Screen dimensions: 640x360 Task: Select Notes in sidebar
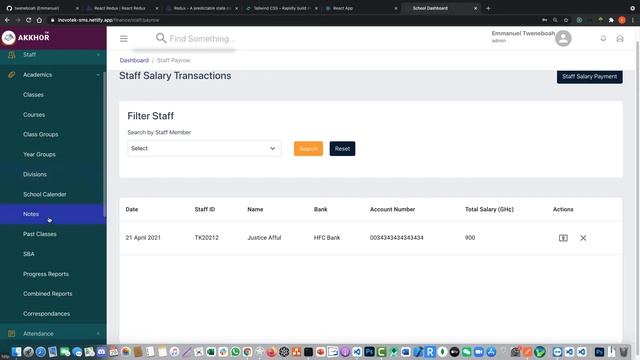coord(53,214)
